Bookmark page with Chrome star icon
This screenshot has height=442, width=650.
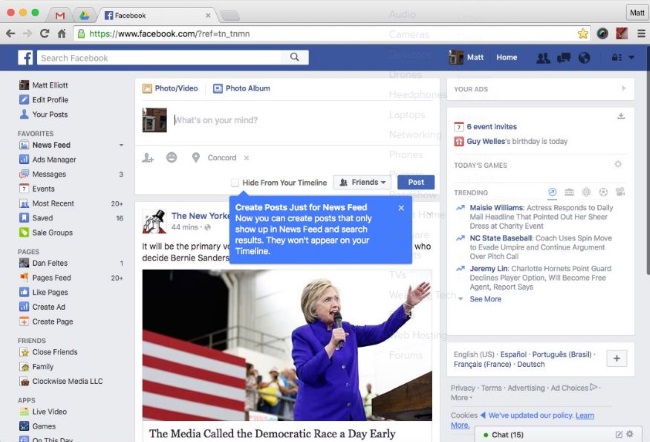click(582, 33)
